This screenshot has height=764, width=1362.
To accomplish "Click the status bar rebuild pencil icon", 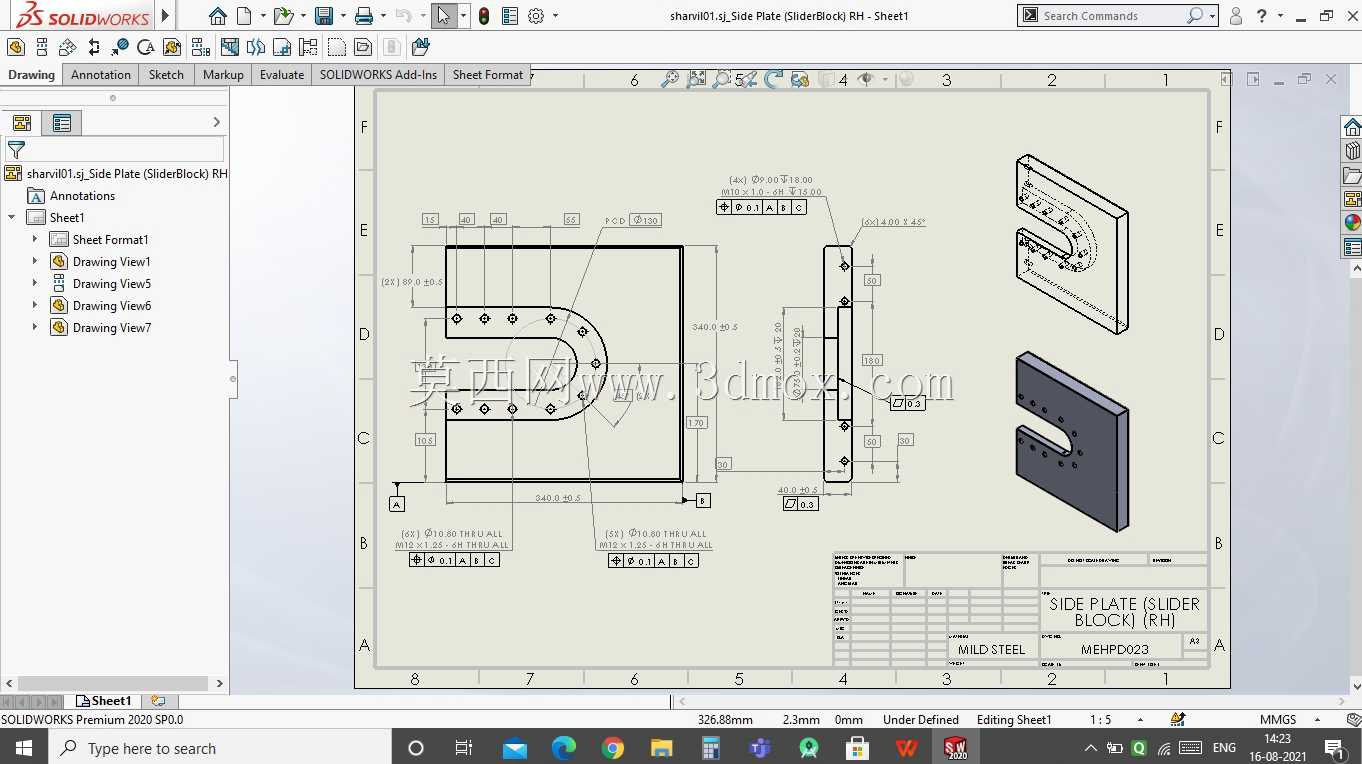I will pos(1178,719).
